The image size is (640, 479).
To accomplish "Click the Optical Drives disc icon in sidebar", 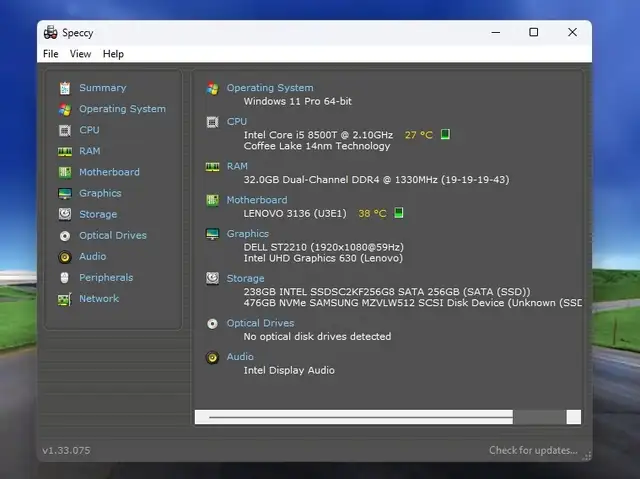I will pyautogui.click(x=65, y=236).
